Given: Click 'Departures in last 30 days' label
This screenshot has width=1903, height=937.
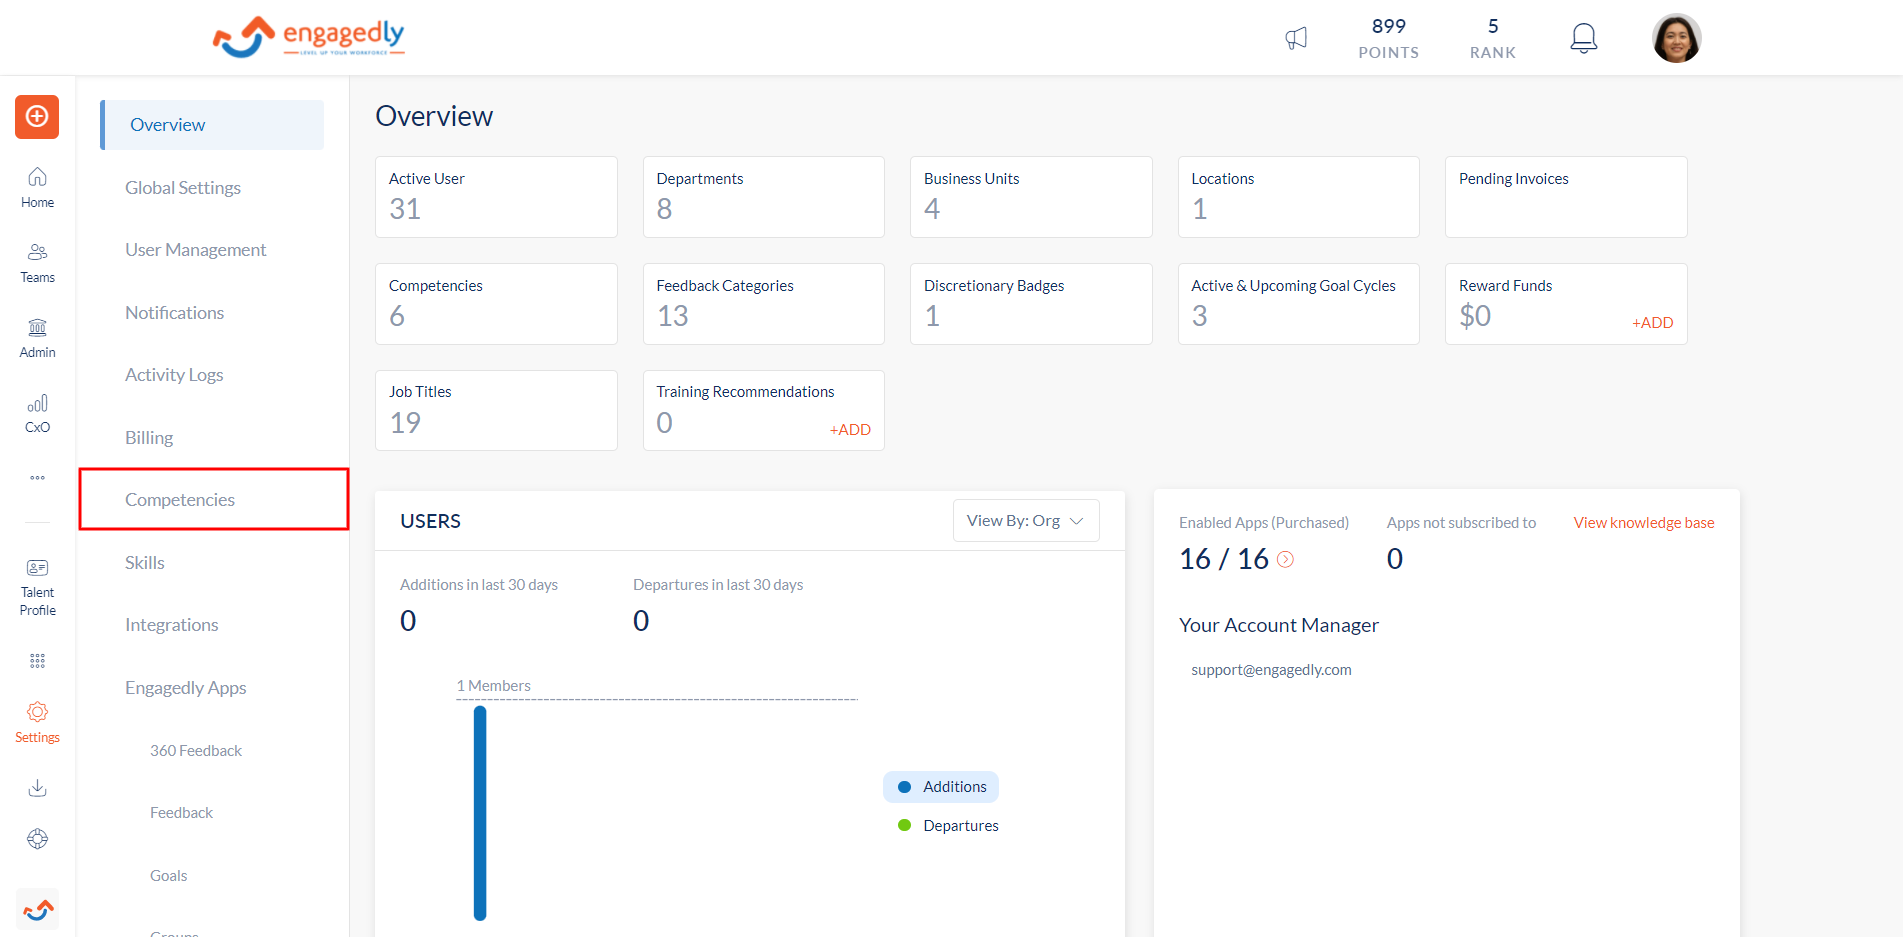Looking at the screenshot, I should (718, 585).
